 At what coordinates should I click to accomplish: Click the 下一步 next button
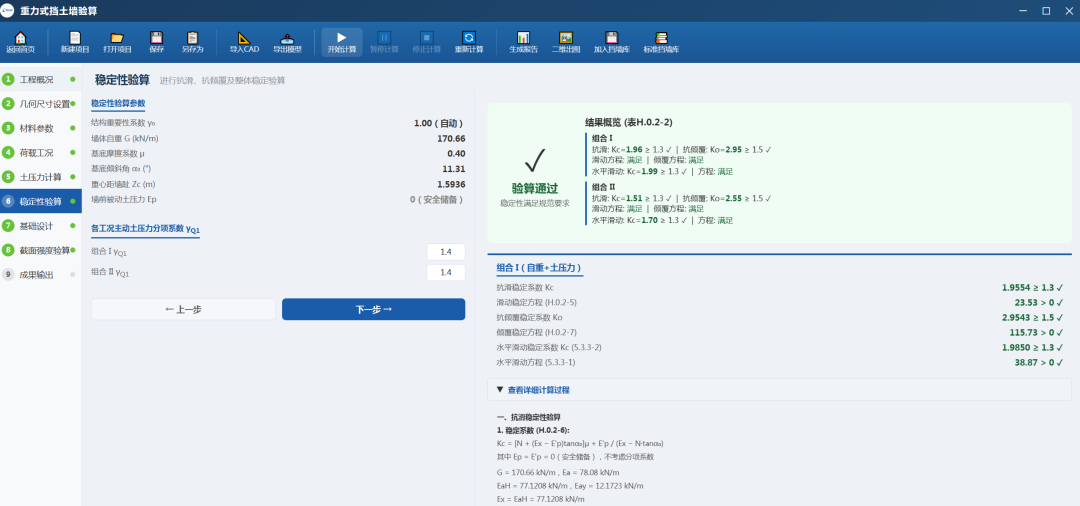[373, 309]
